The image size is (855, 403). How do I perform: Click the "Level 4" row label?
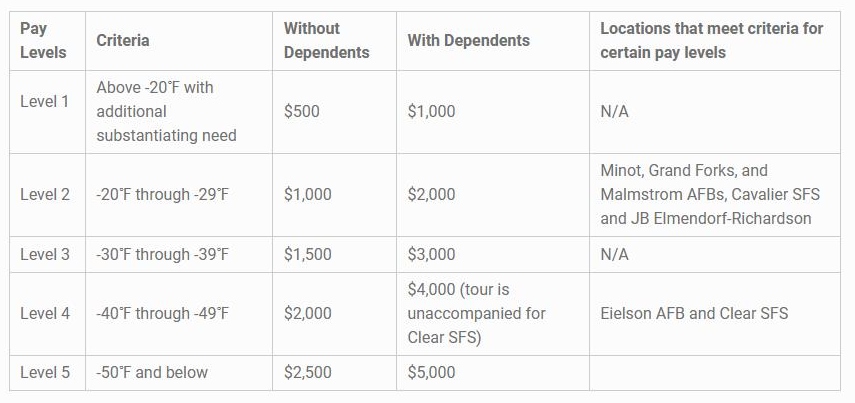point(45,313)
